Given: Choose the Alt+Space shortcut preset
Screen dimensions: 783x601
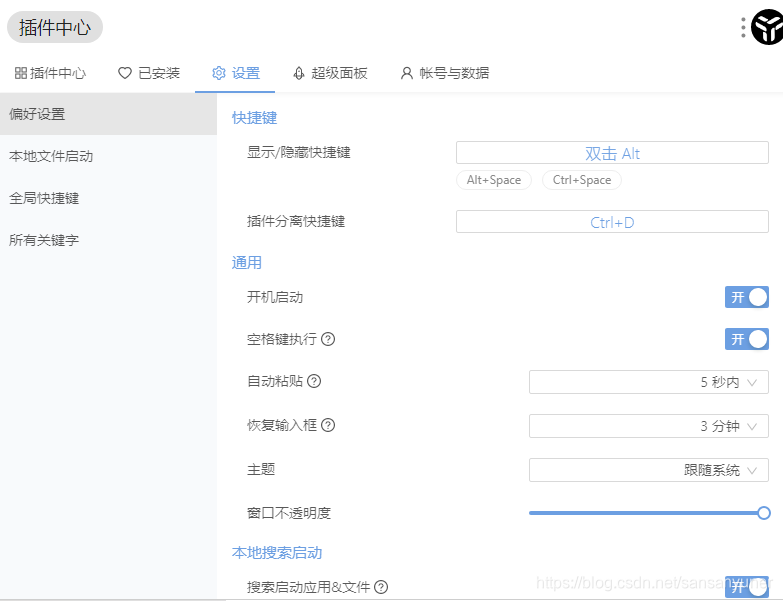Looking at the screenshot, I should click(494, 180).
